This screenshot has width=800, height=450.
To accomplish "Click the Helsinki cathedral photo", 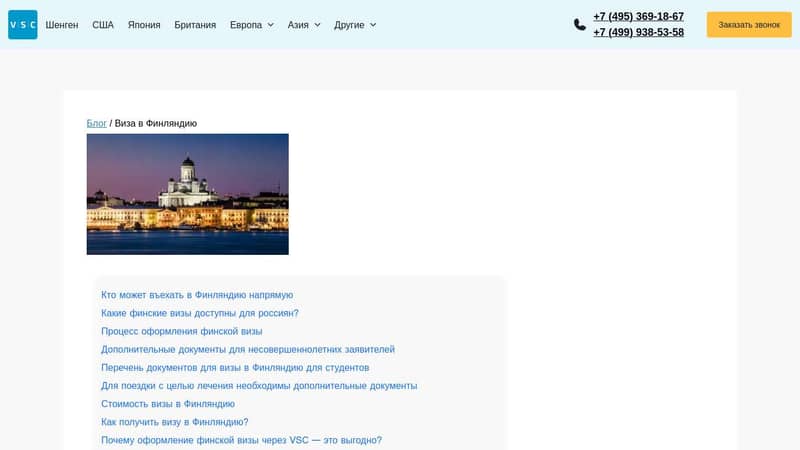I will point(188,194).
